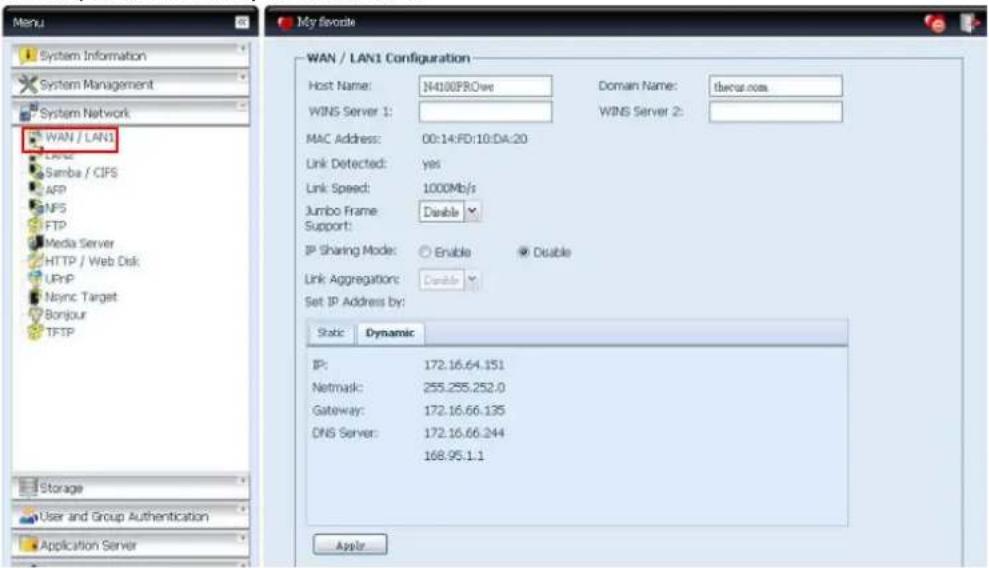Open Samba / CIFS settings

(81, 172)
